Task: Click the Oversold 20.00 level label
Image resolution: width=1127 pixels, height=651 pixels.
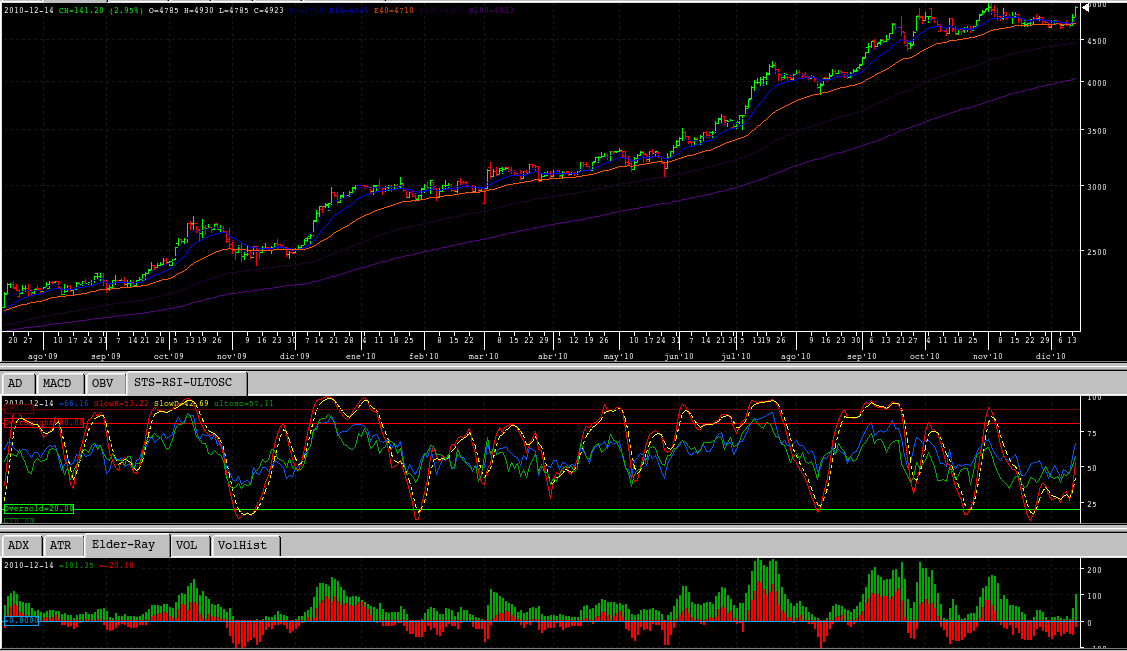Action: pyautogui.click(x=39, y=508)
